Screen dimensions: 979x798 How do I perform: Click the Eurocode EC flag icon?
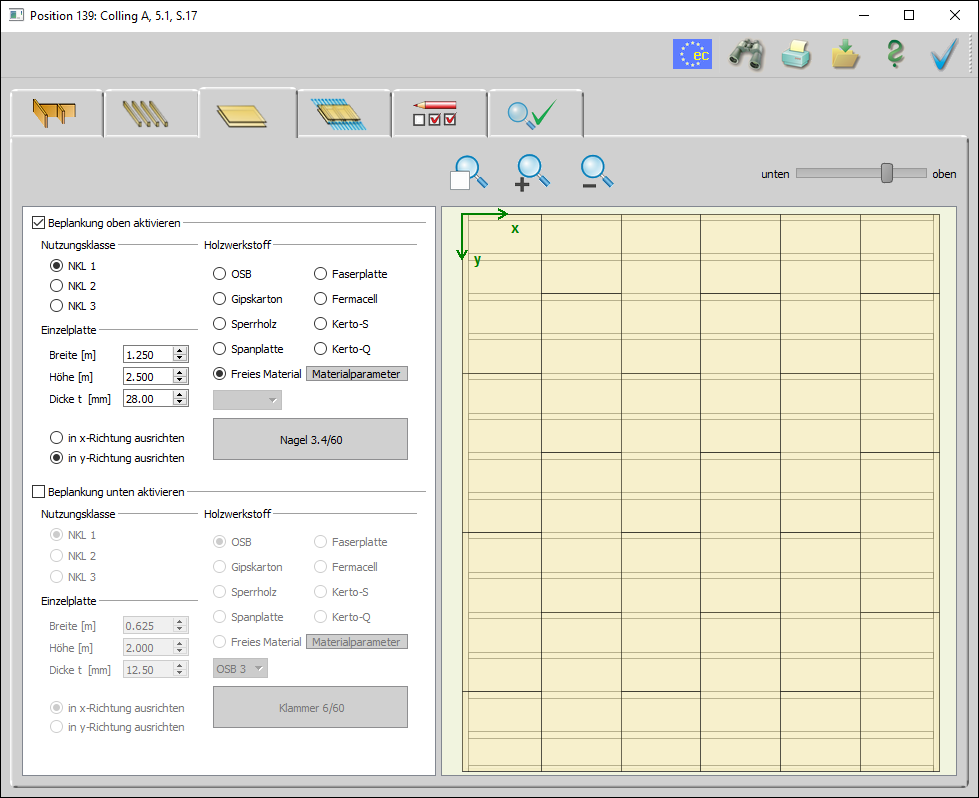click(x=692, y=54)
